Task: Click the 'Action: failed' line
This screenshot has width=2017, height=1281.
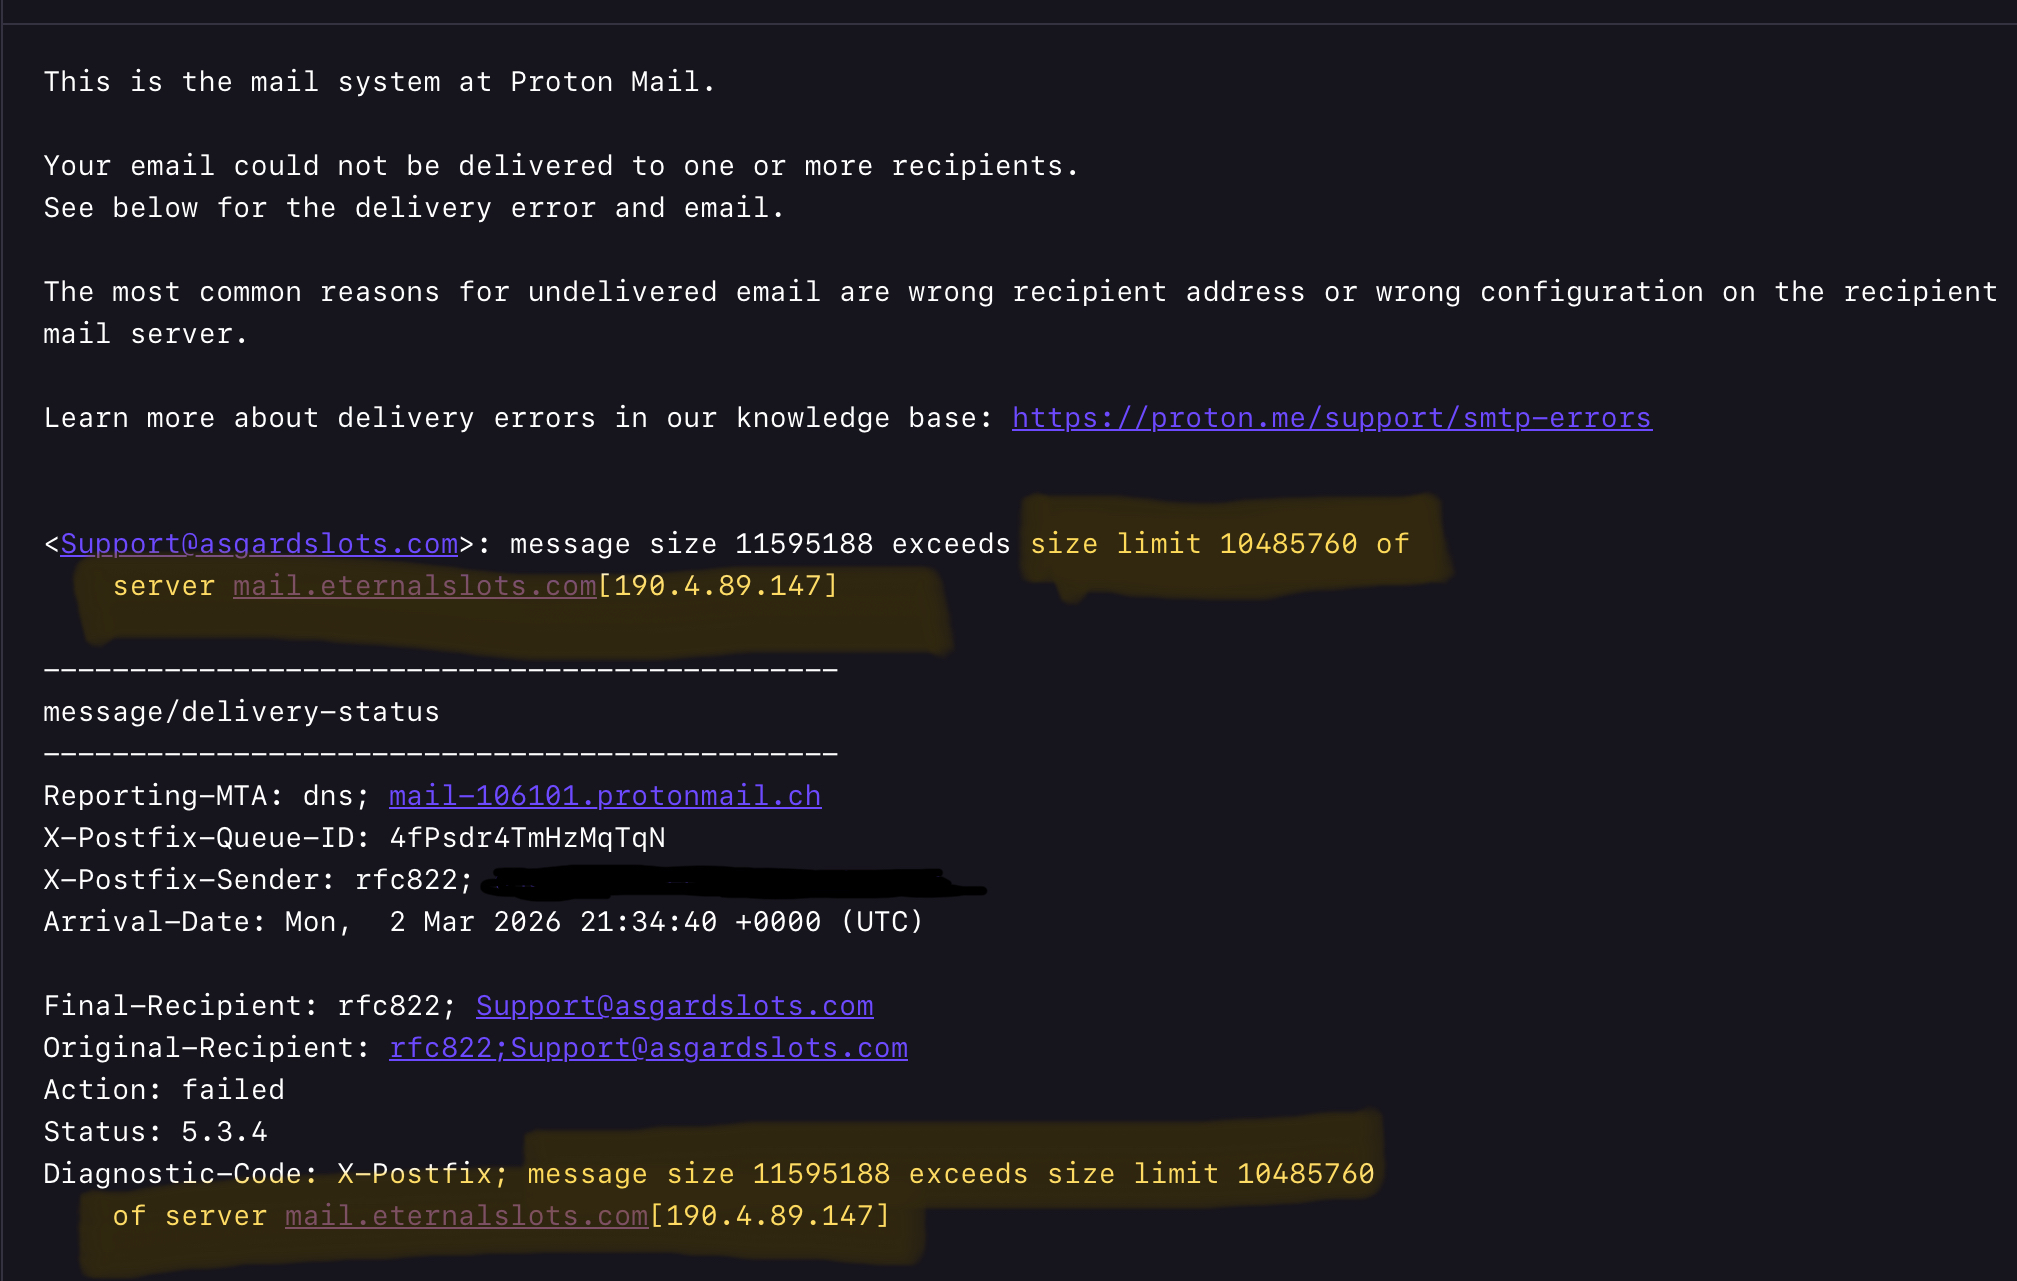Action: coord(164,1090)
